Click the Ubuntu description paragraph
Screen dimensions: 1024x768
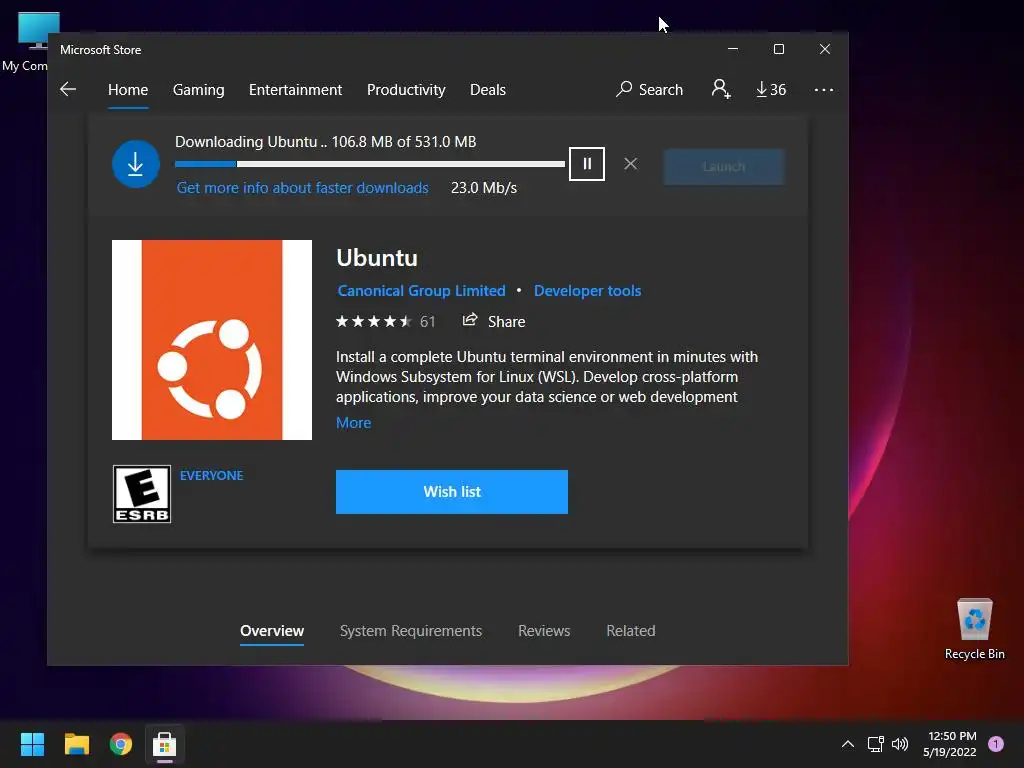pyautogui.click(x=547, y=377)
